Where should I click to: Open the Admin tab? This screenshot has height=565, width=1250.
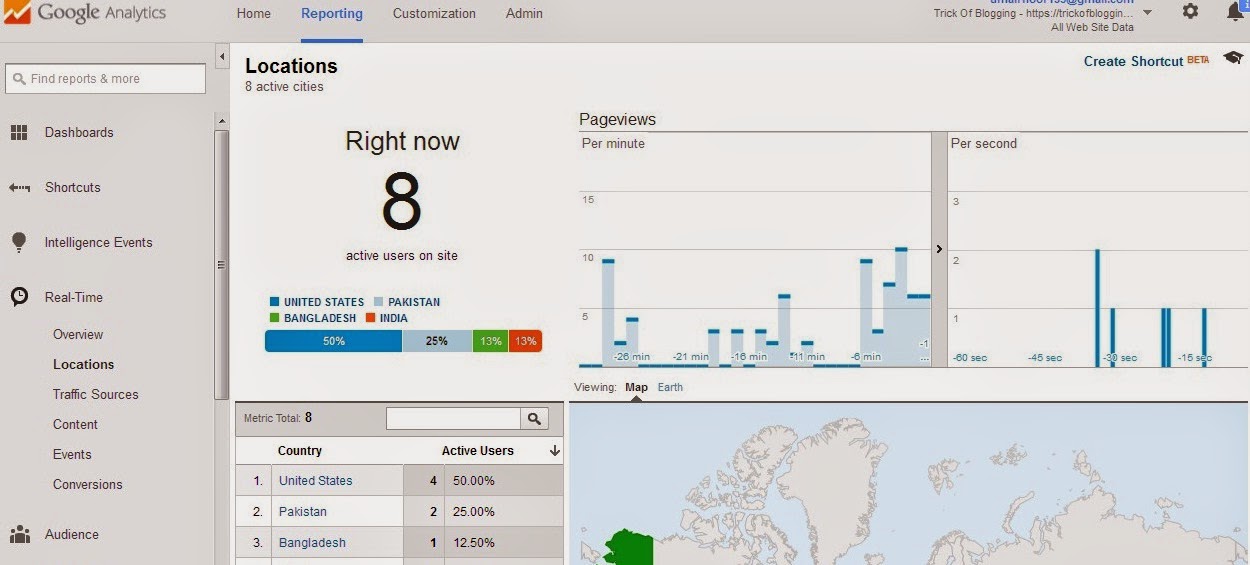point(524,14)
